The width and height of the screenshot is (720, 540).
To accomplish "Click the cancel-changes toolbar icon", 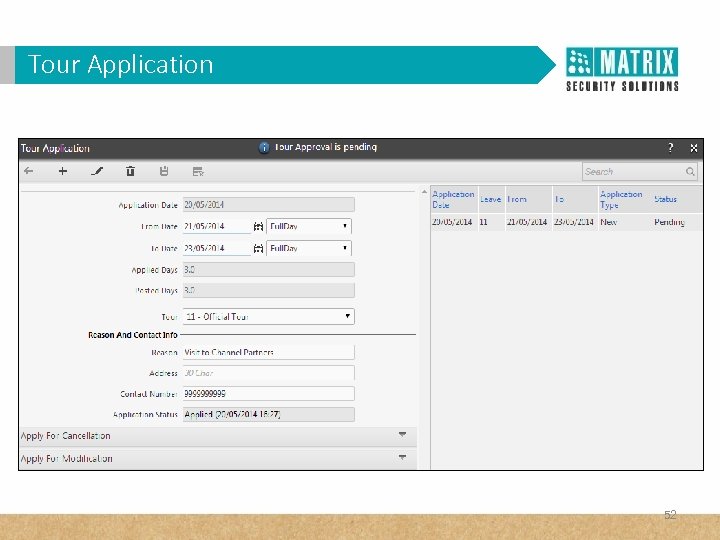I will point(198,172).
